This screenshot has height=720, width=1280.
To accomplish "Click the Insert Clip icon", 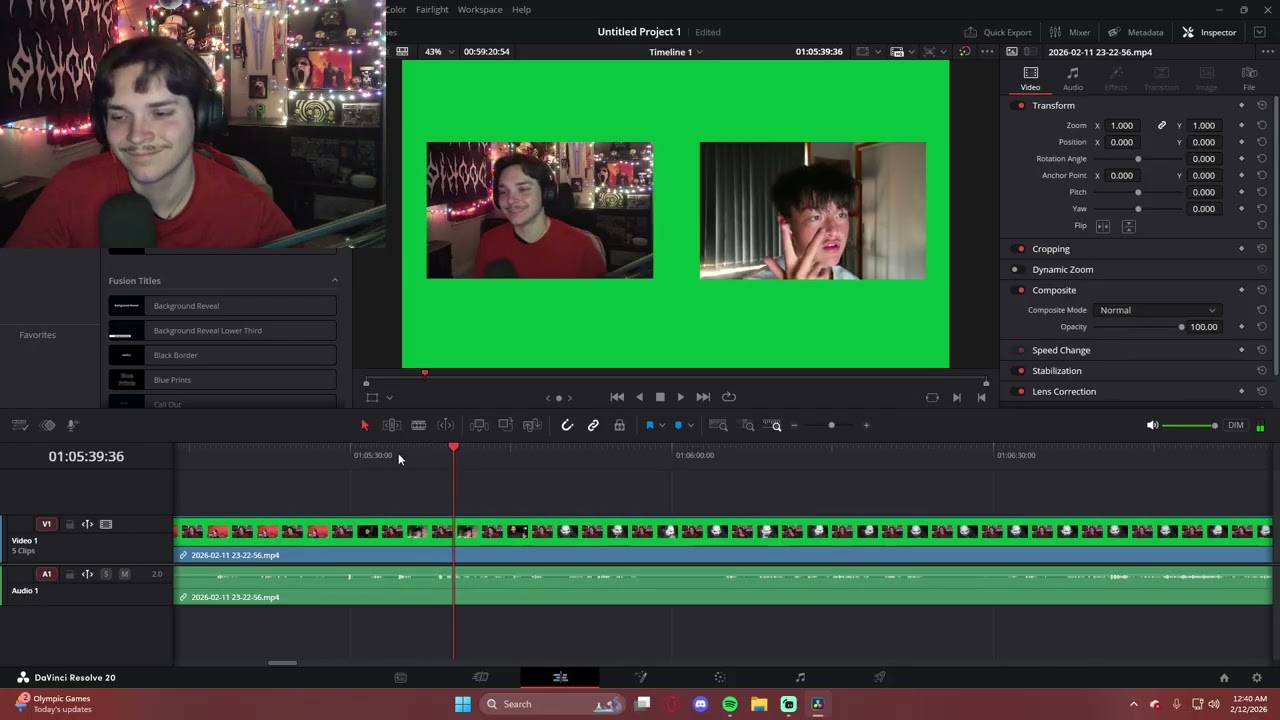I will click(479, 425).
